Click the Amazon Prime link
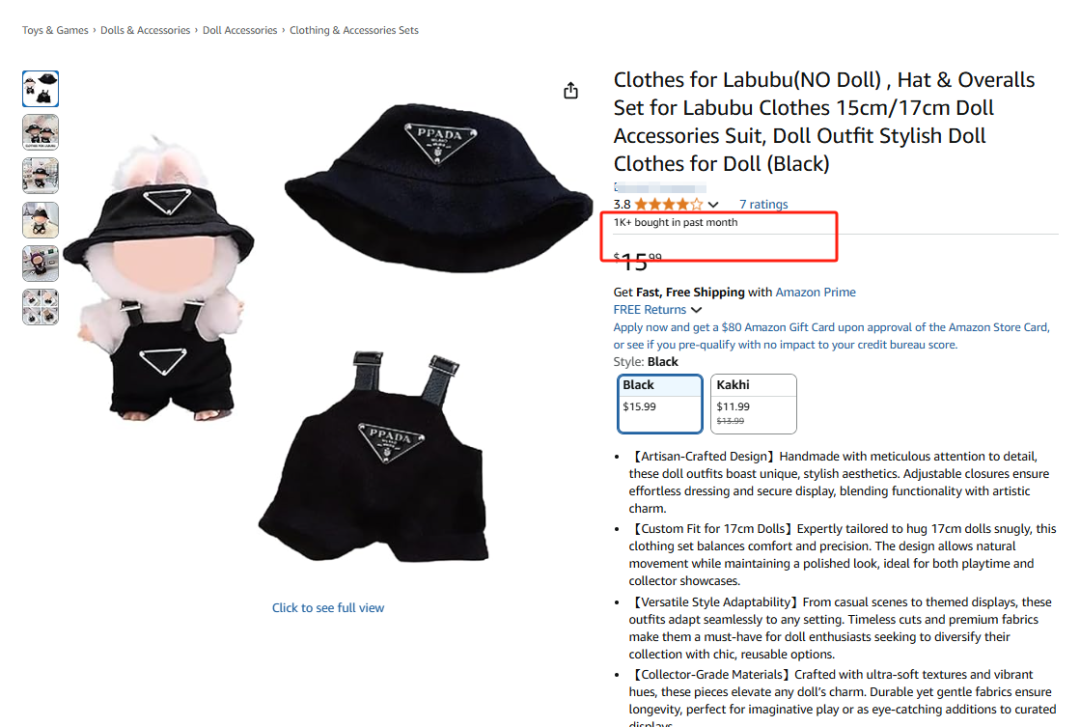 (816, 292)
